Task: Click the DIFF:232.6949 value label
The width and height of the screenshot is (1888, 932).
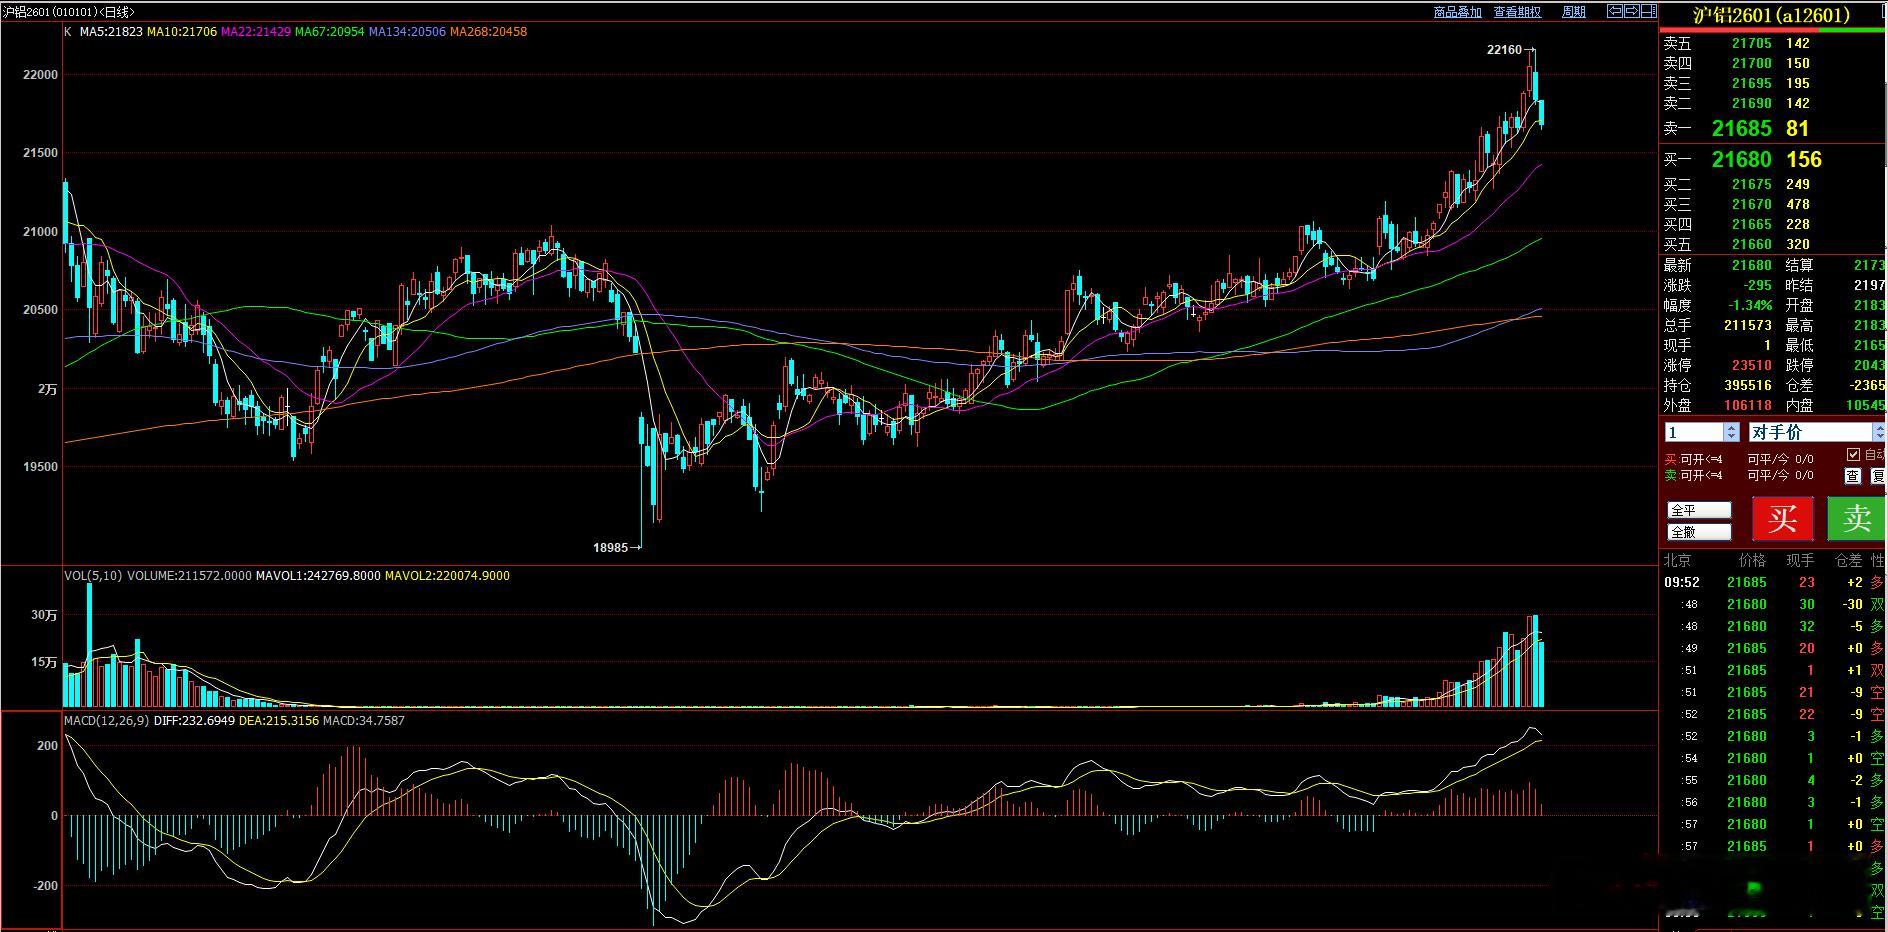Action: pos(195,720)
